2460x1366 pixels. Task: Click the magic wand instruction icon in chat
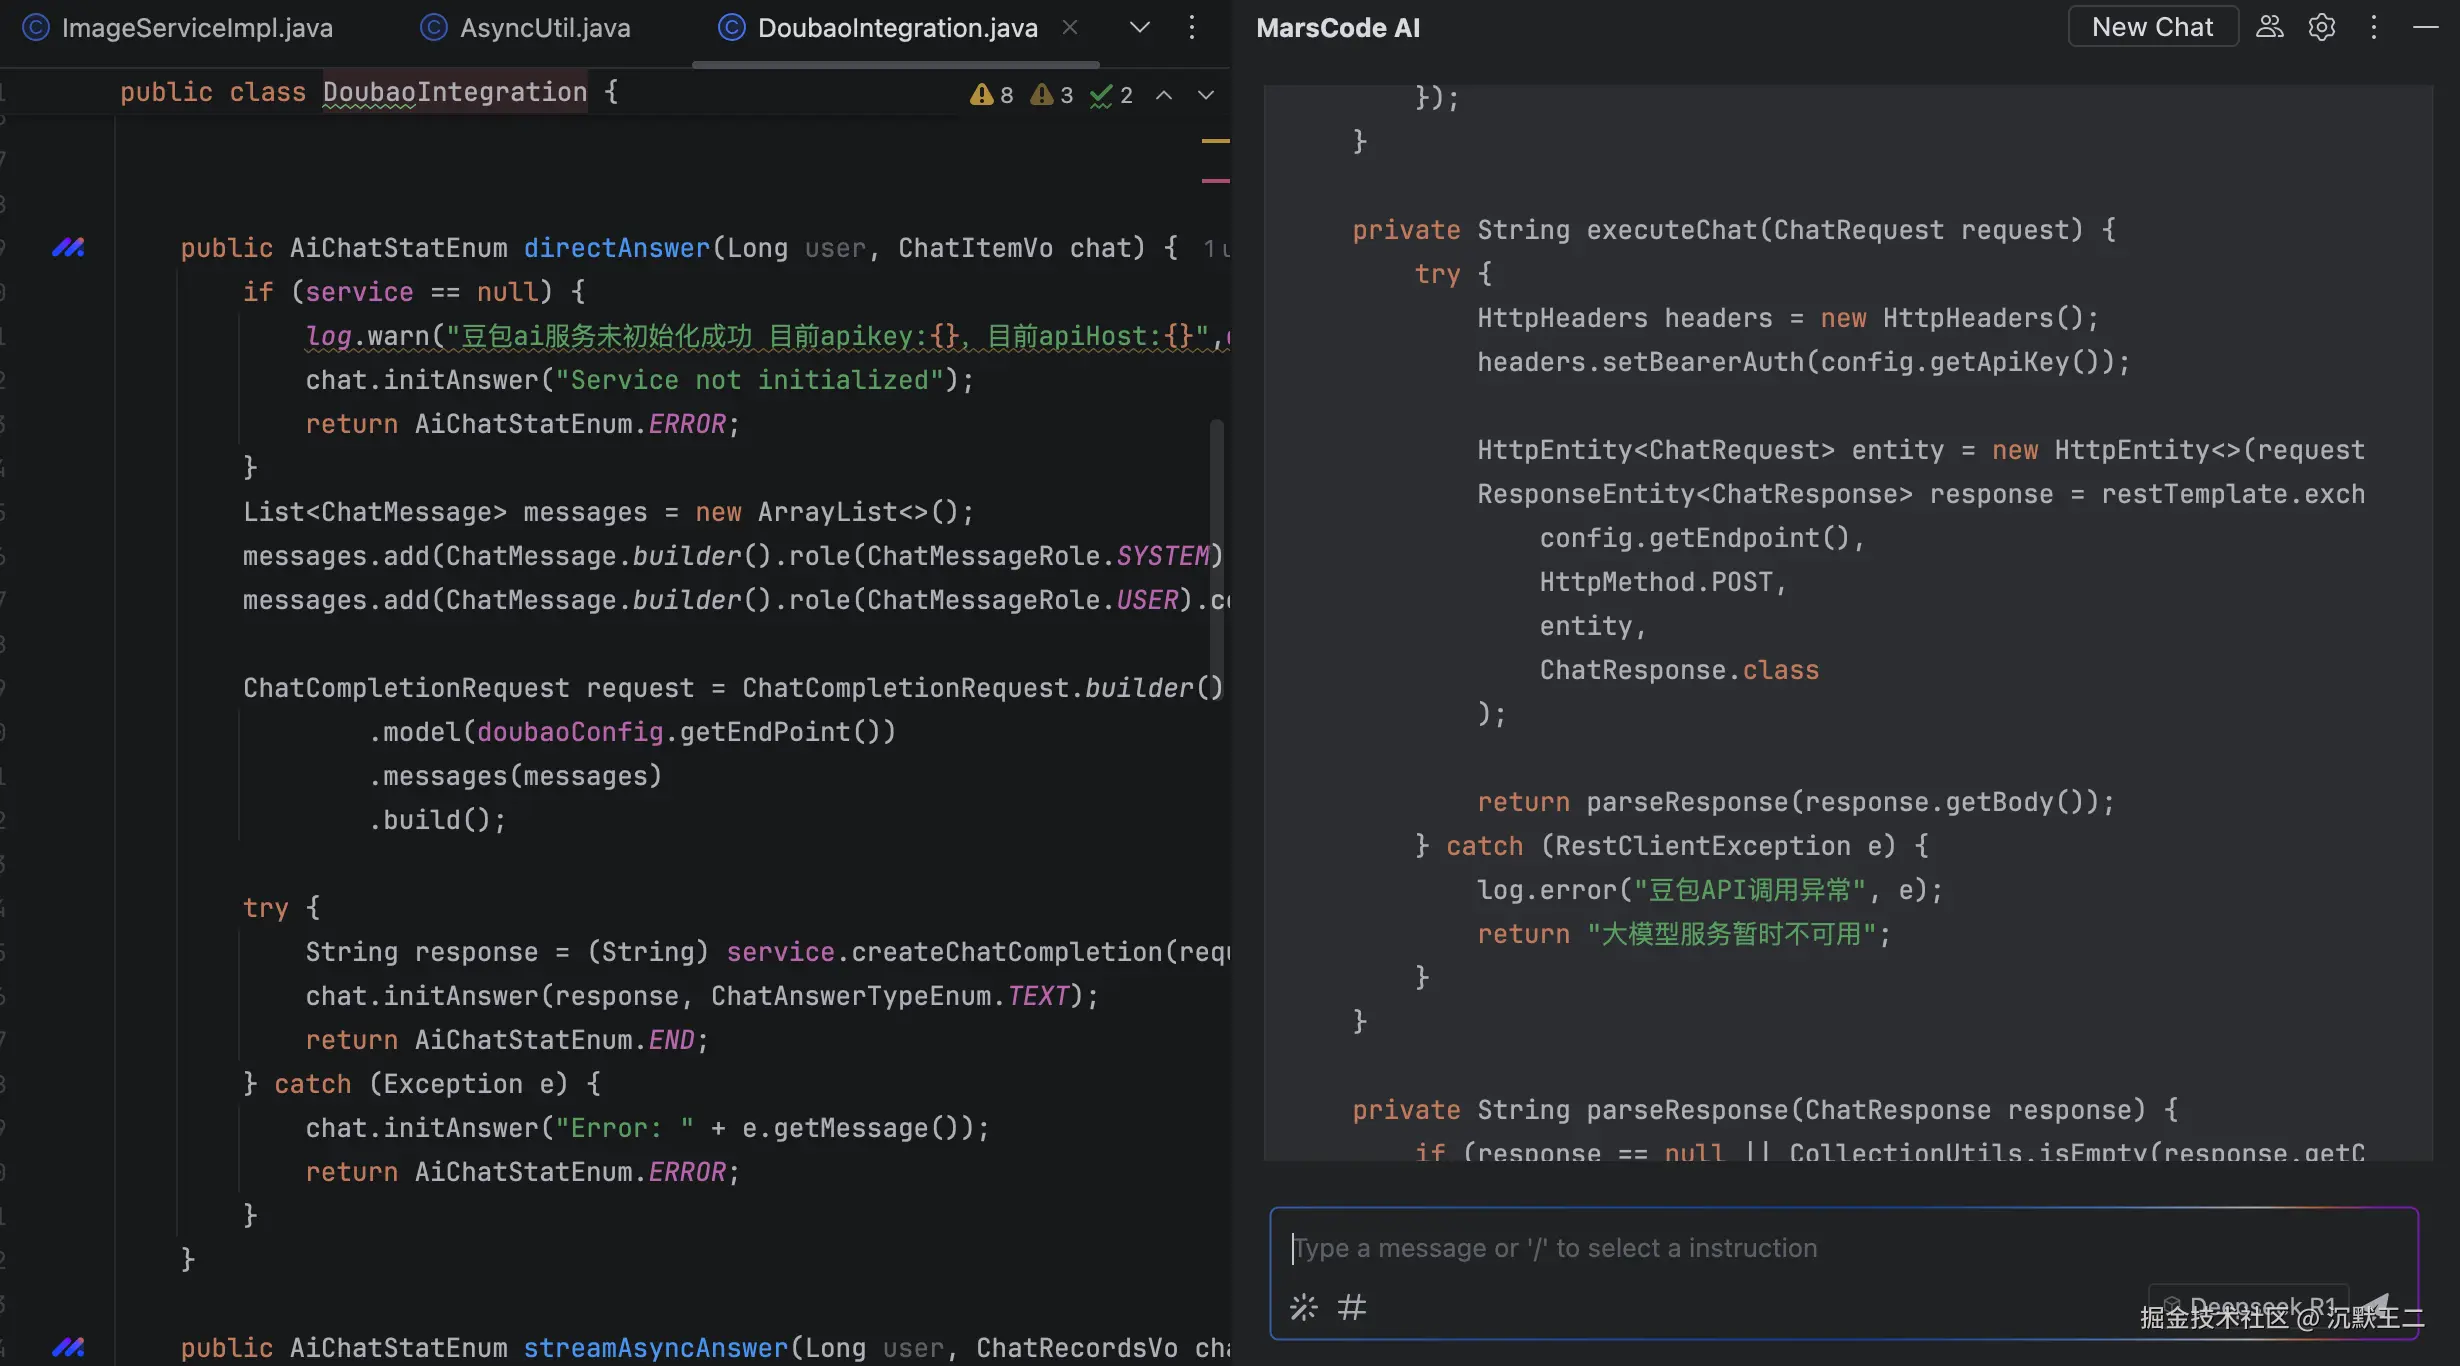point(1303,1307)
